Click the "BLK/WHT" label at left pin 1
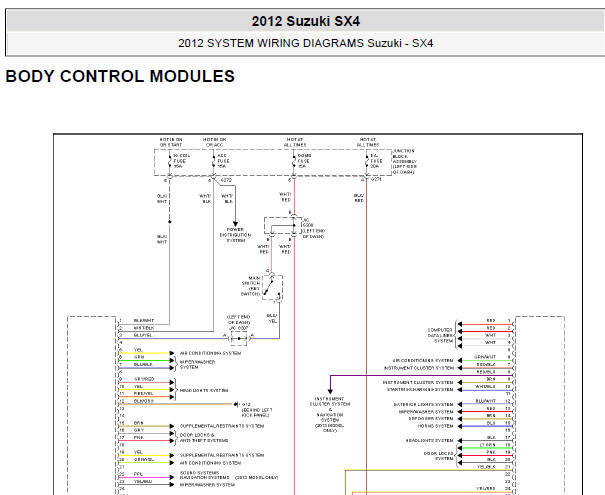This screenshot has width=605, height=495. point(144,321)
